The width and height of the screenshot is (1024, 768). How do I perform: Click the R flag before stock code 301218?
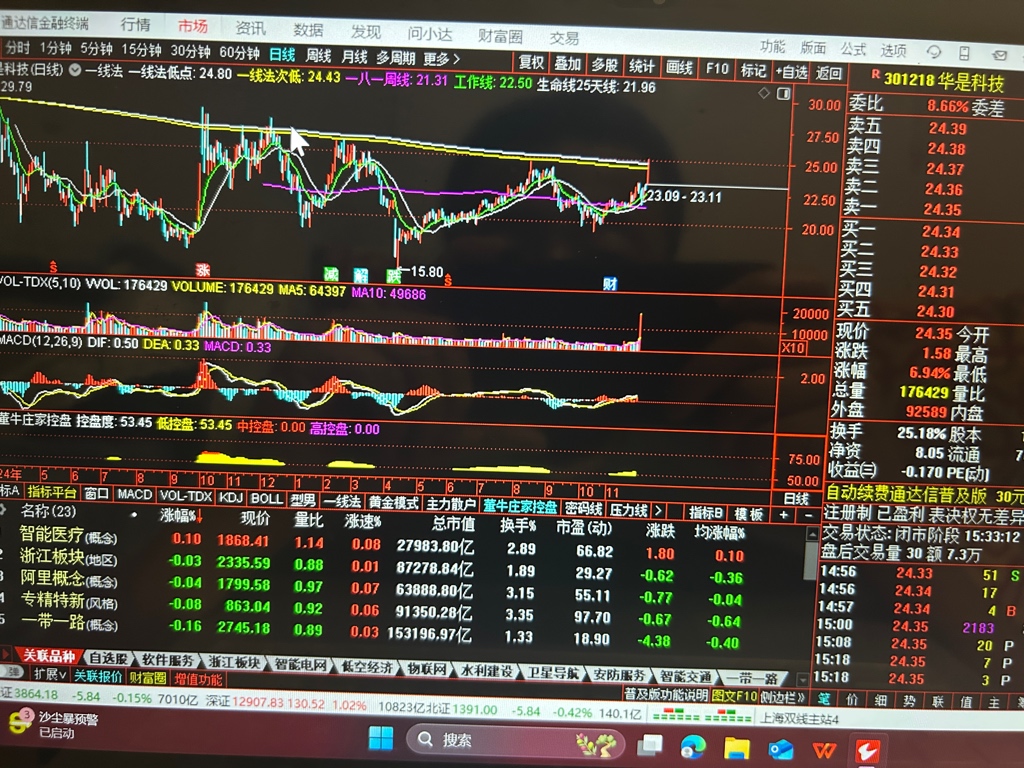[876, 74]
